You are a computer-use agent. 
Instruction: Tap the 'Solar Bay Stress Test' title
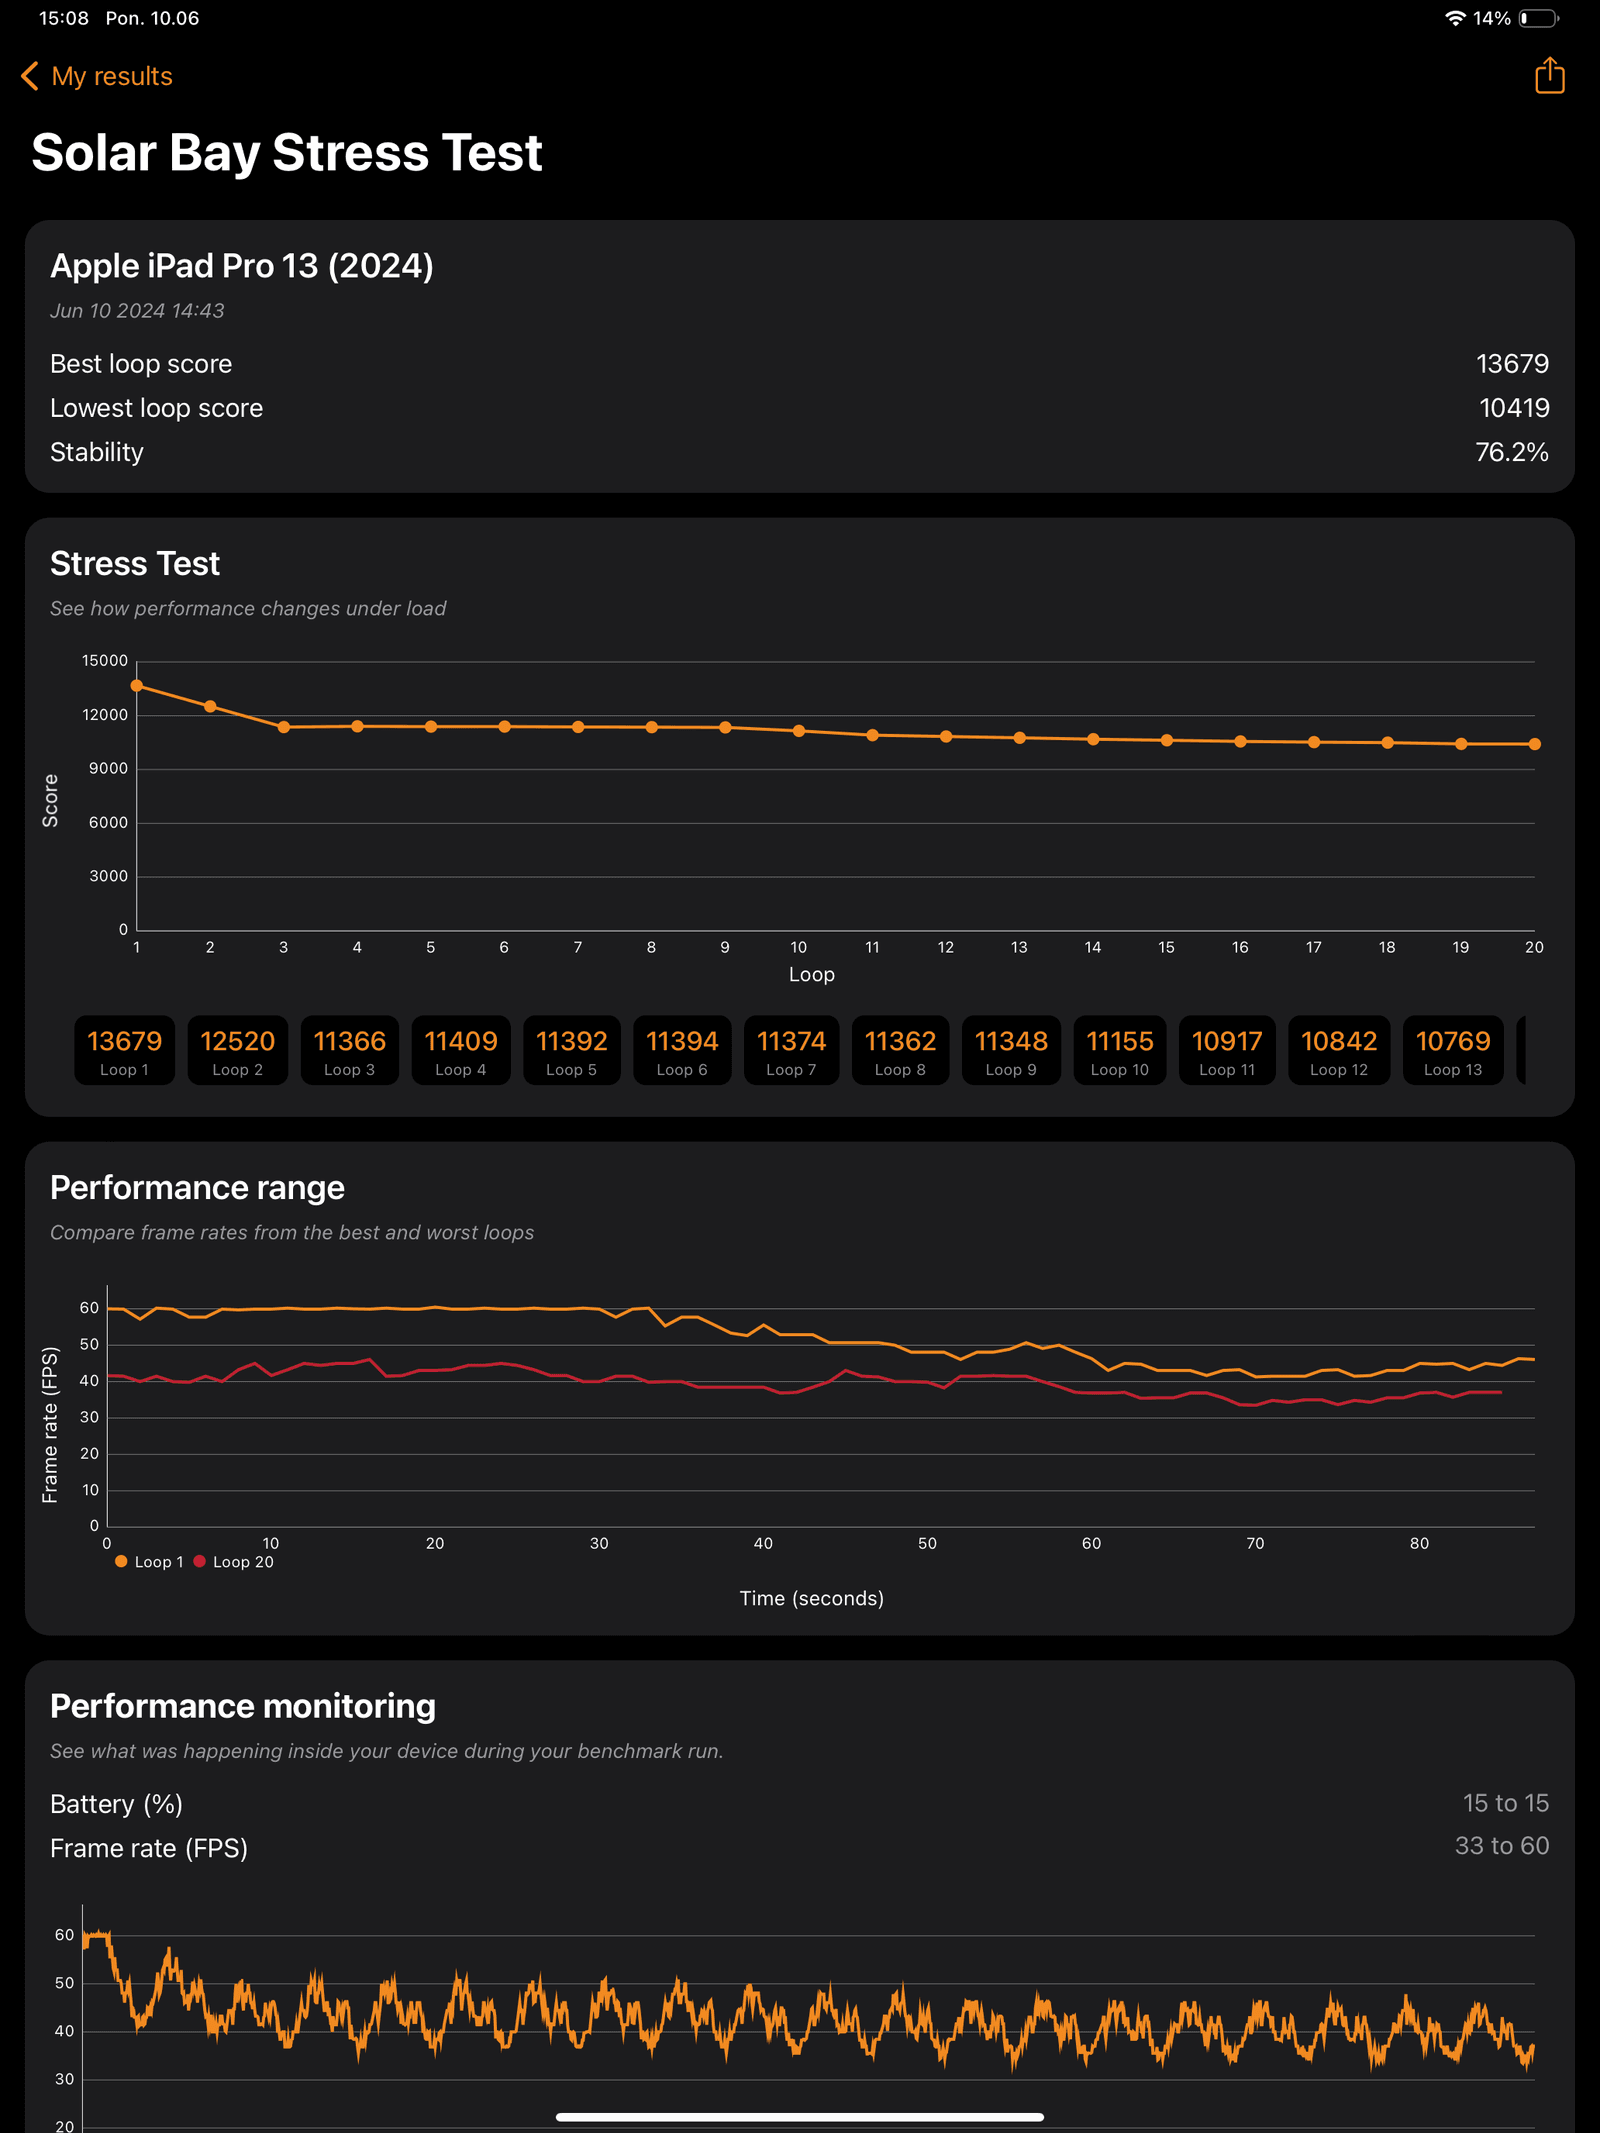click(x=286, y=153)
